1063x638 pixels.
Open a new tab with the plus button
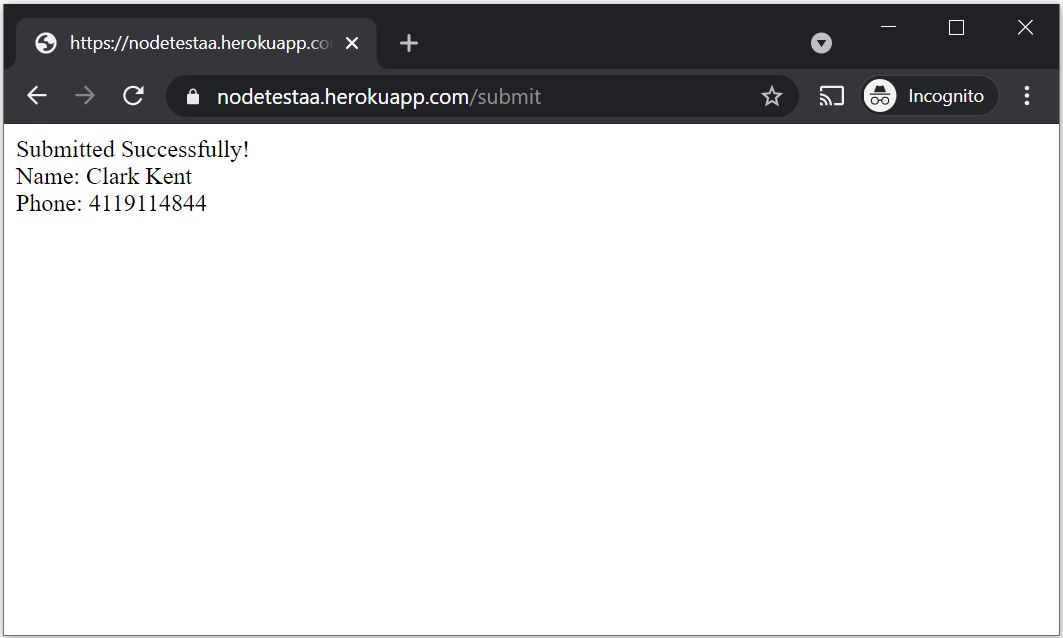pos(408,42)
